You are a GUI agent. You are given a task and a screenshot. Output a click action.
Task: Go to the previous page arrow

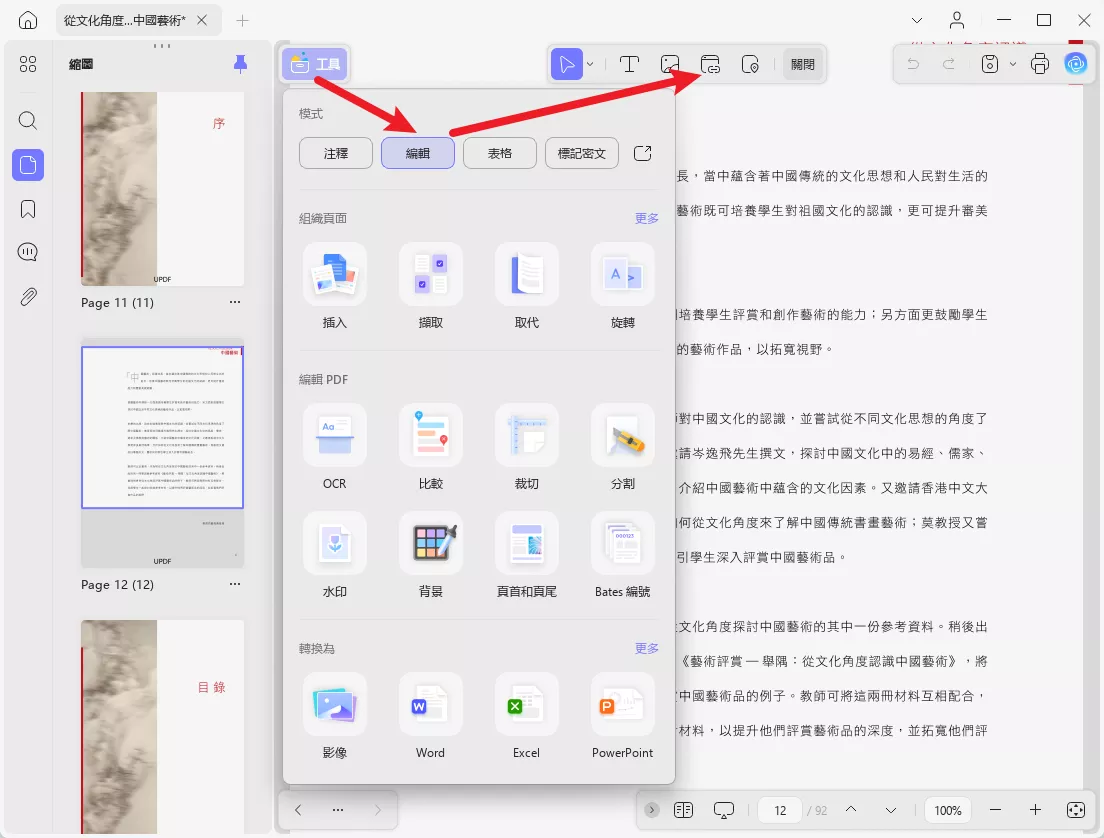pos(851,810)
